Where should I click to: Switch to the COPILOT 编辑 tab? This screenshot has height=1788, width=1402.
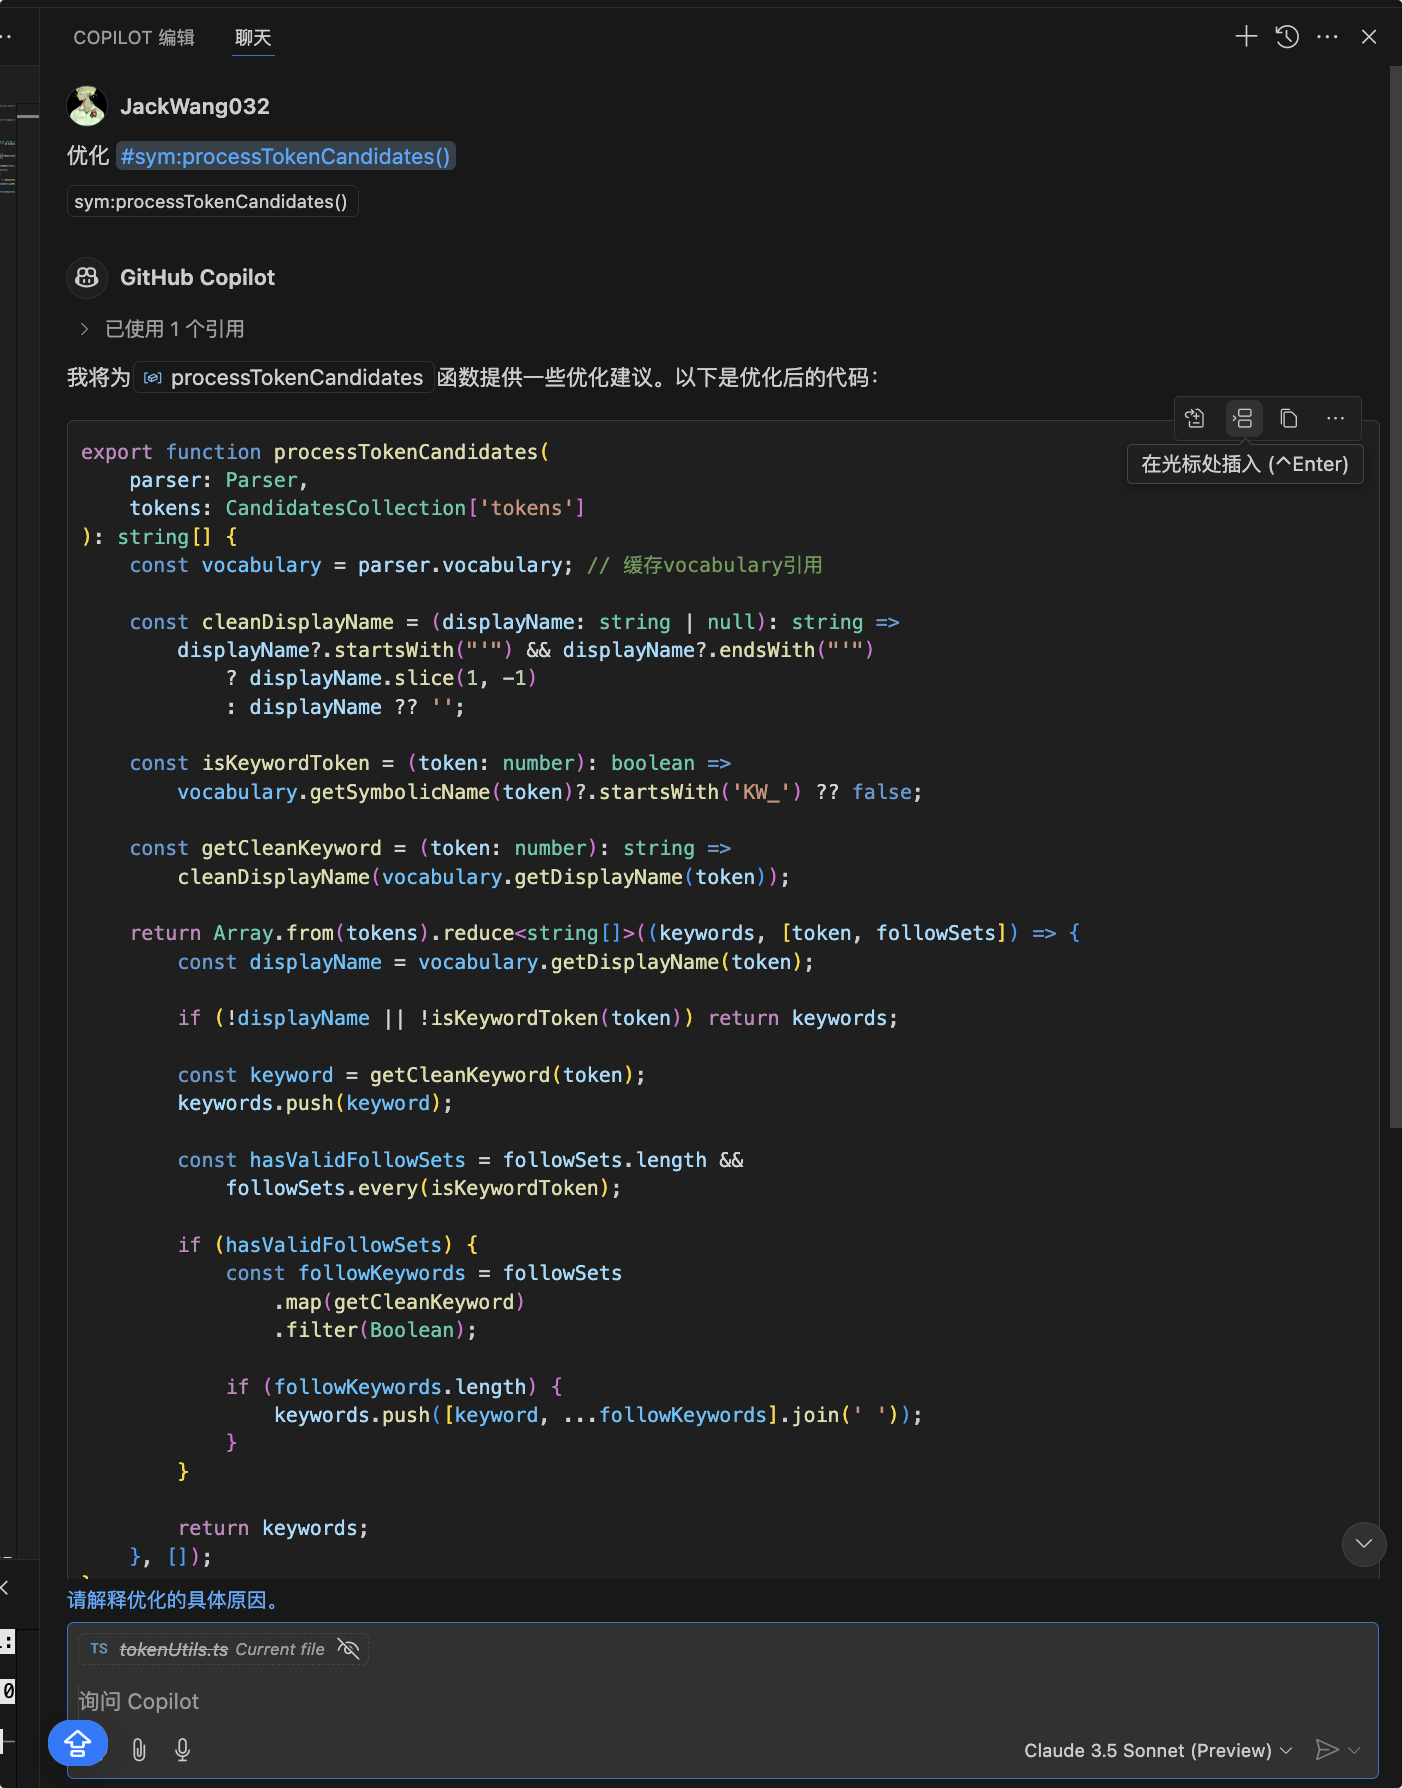pyautogui.click(x=134, y=37)
